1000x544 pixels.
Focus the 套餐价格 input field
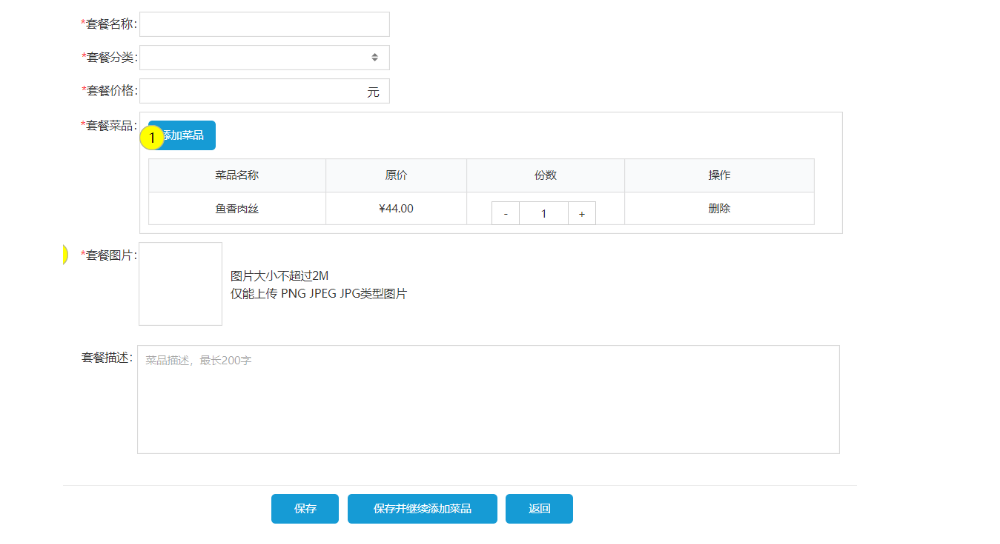(x=264, y=91)
